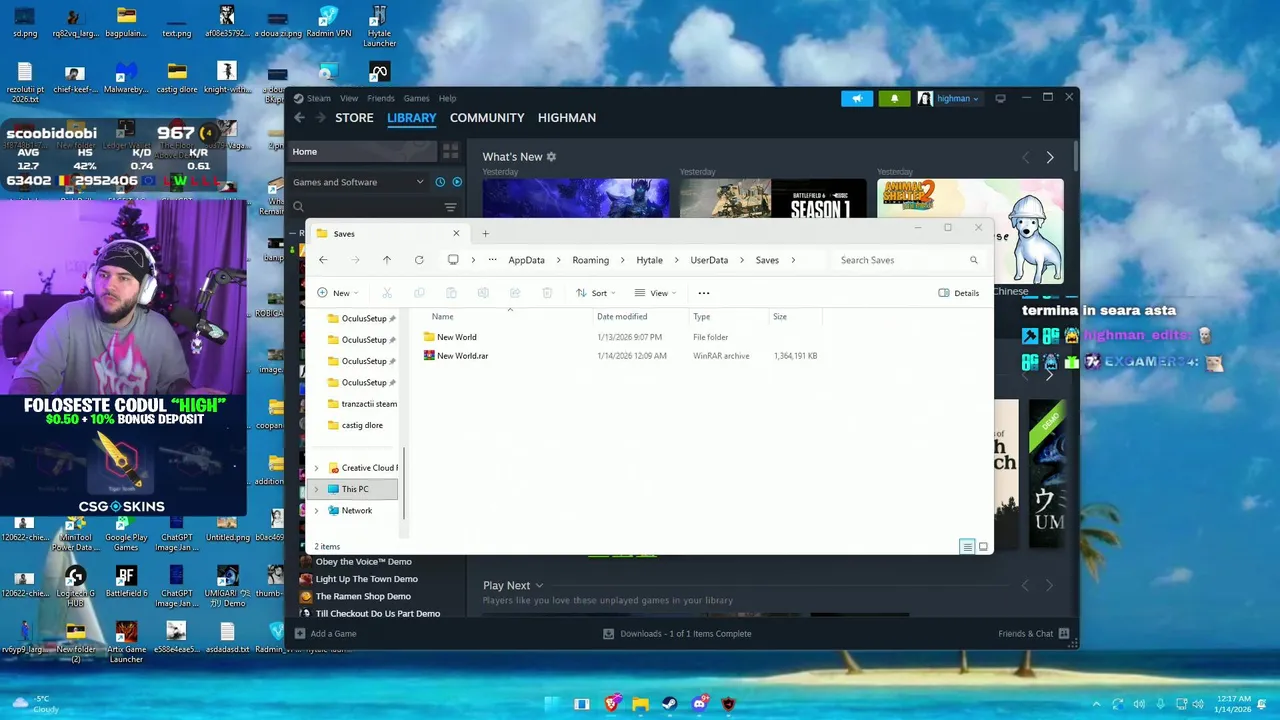Select the New World folder
The width and height of the screenshot is (1280, 720).
[x=456, y=337]
